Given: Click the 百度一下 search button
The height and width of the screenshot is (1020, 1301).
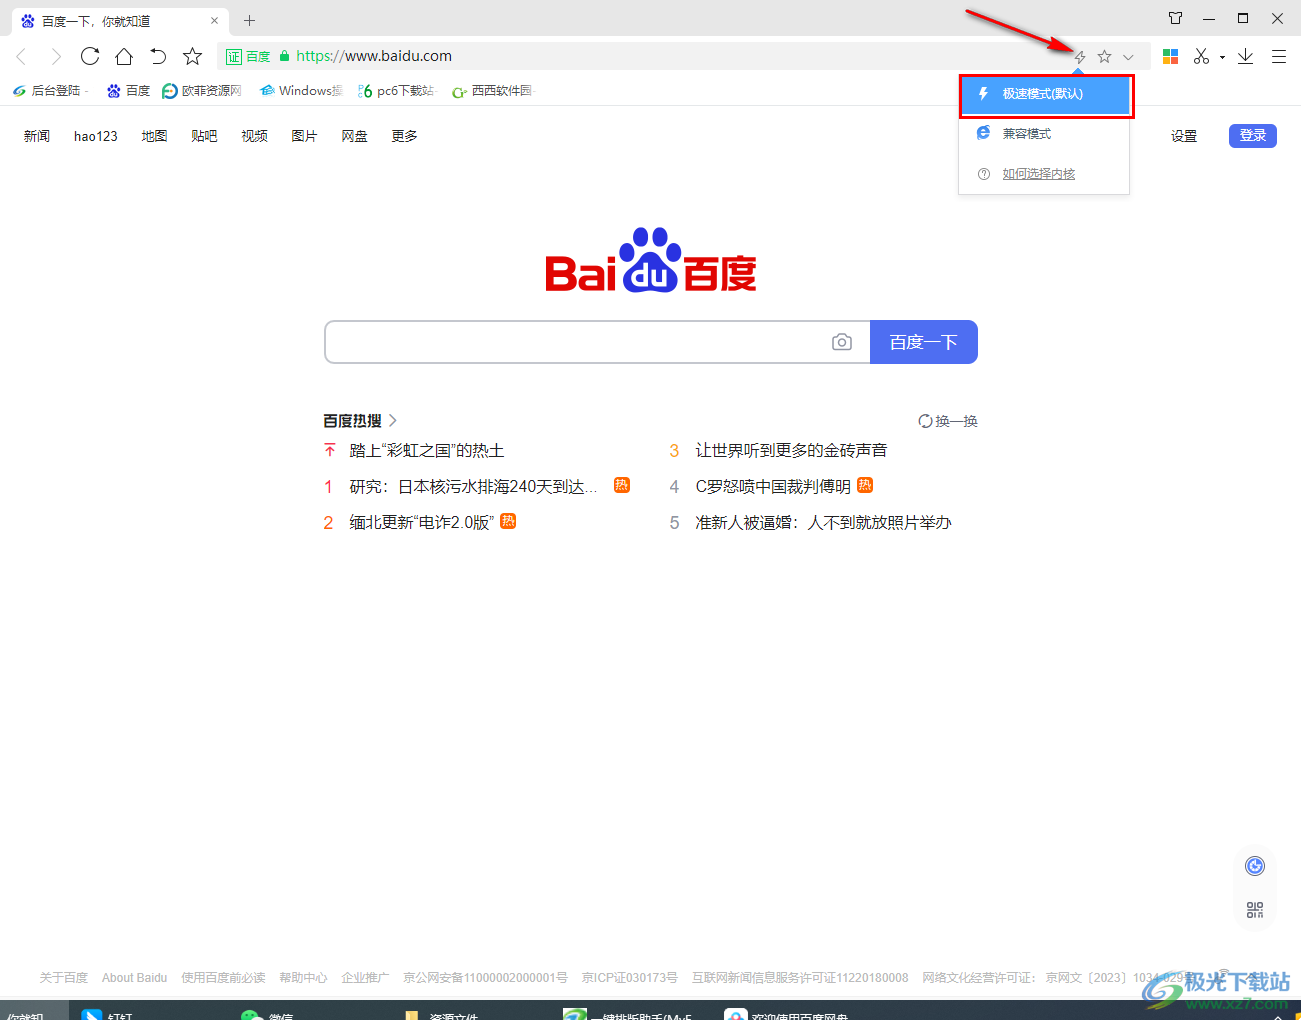Looking at the screenshot, I should [x=923, y=342].
